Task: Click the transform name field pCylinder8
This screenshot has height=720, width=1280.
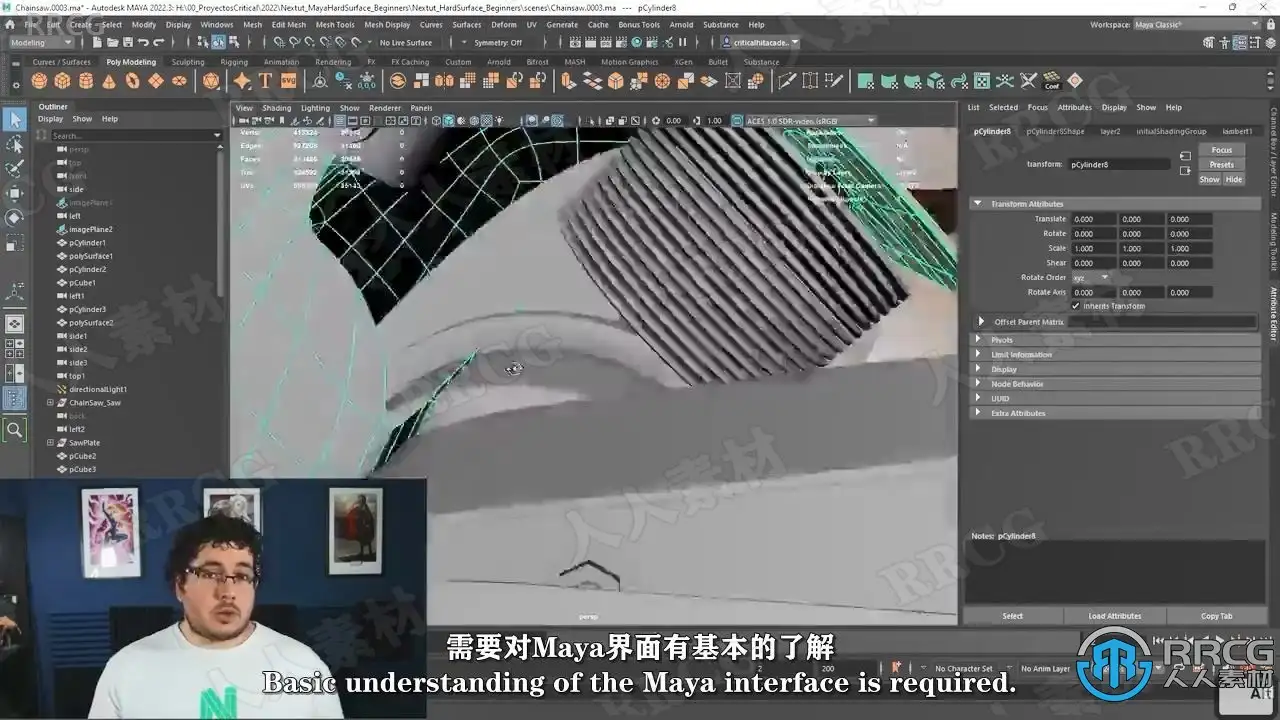Action: click(x=1119, y=164)
